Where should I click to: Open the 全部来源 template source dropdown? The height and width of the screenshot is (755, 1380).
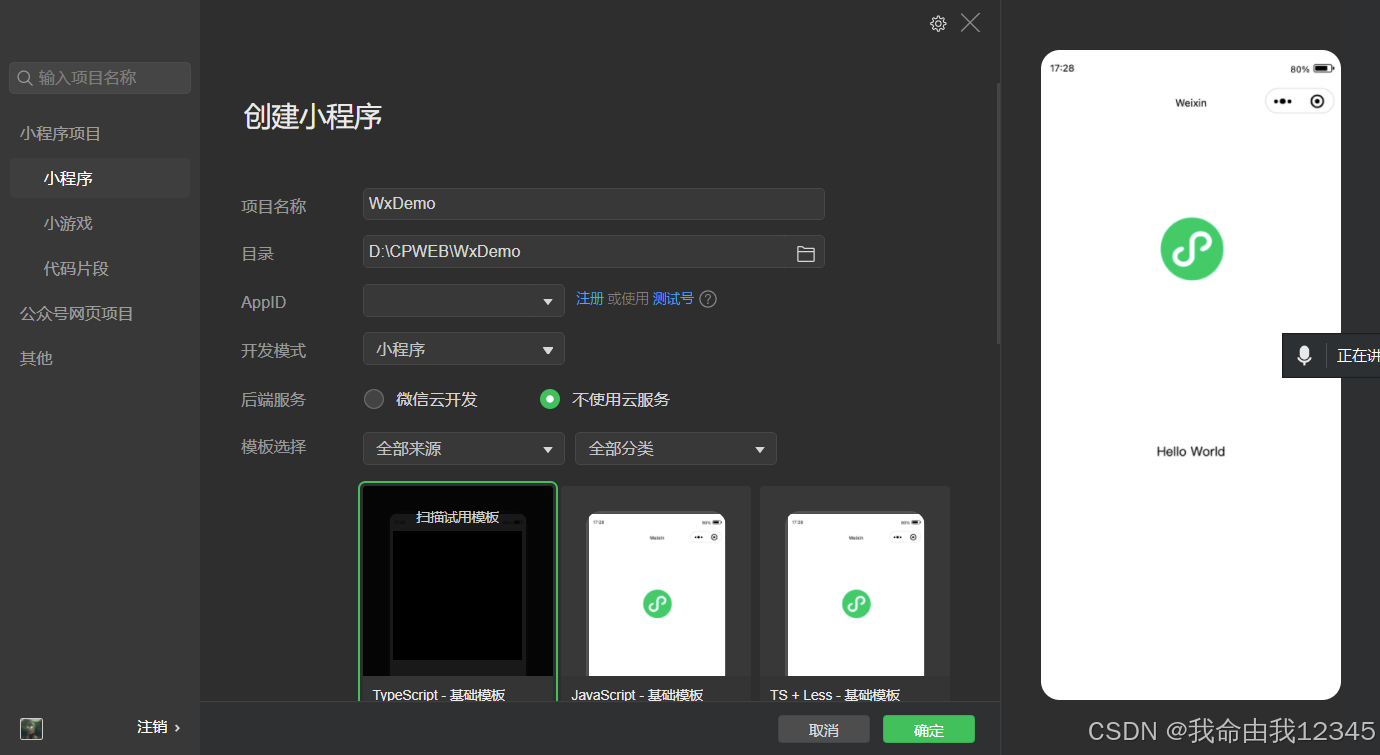[x=464, y=448]
